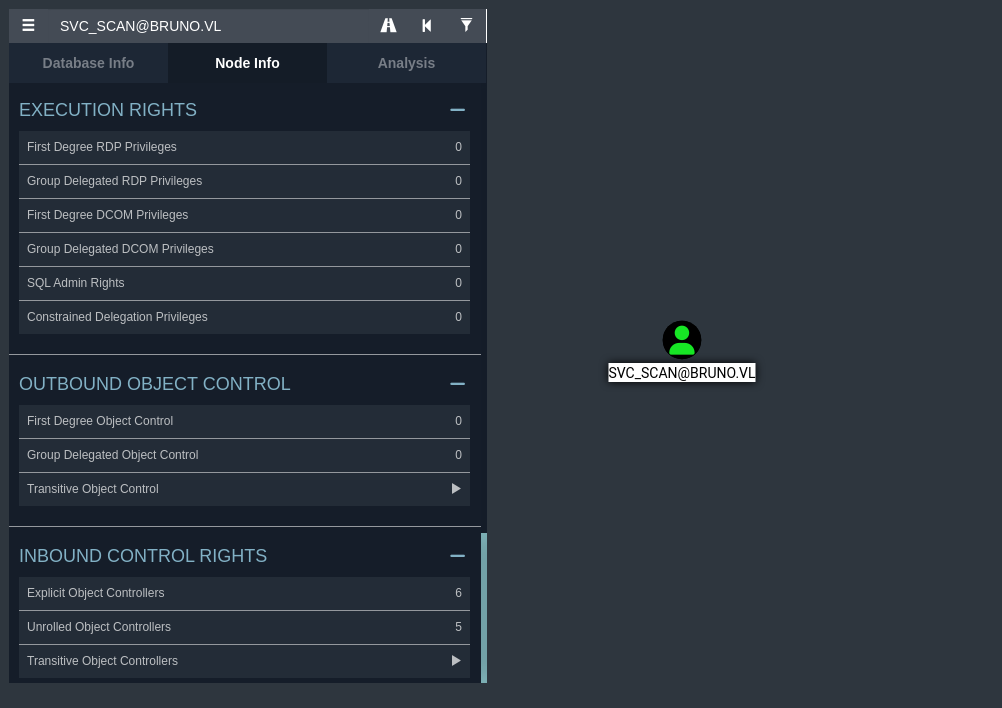Click the node info panel scrollbar
Image resolution: width=1002 pixels, height=708 pixels.
[484, 607]
